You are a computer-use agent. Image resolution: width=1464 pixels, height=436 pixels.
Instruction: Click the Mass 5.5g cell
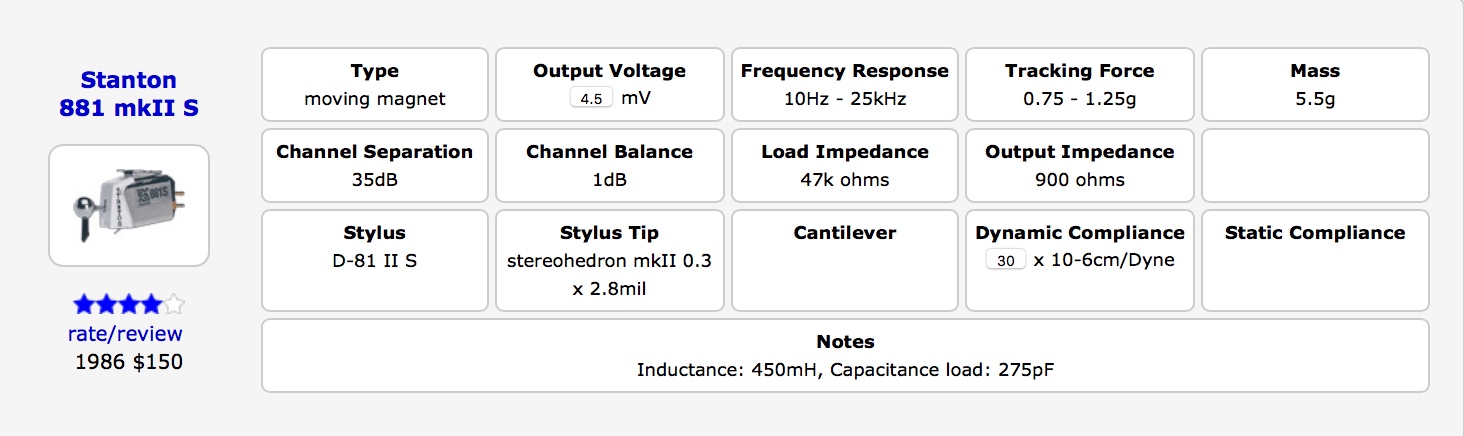[1315, 84]
